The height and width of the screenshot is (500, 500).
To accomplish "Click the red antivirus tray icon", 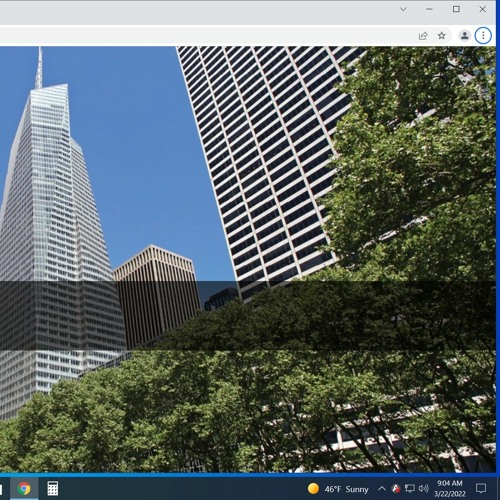I will (x=396, y=489).
